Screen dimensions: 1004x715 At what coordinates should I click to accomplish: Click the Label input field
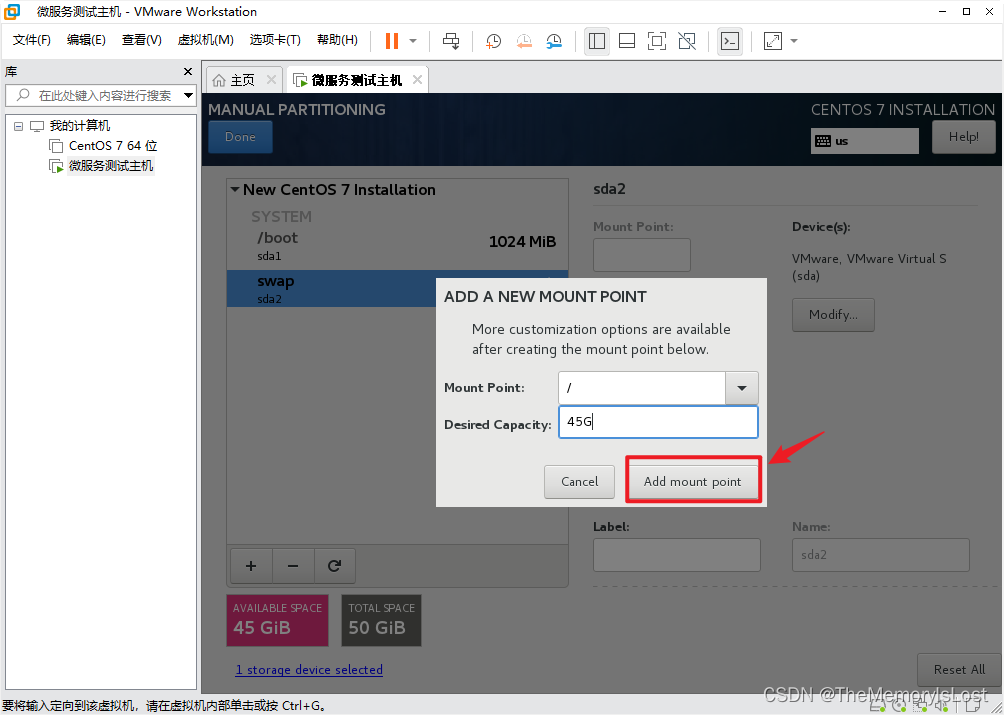pos(677,554)
